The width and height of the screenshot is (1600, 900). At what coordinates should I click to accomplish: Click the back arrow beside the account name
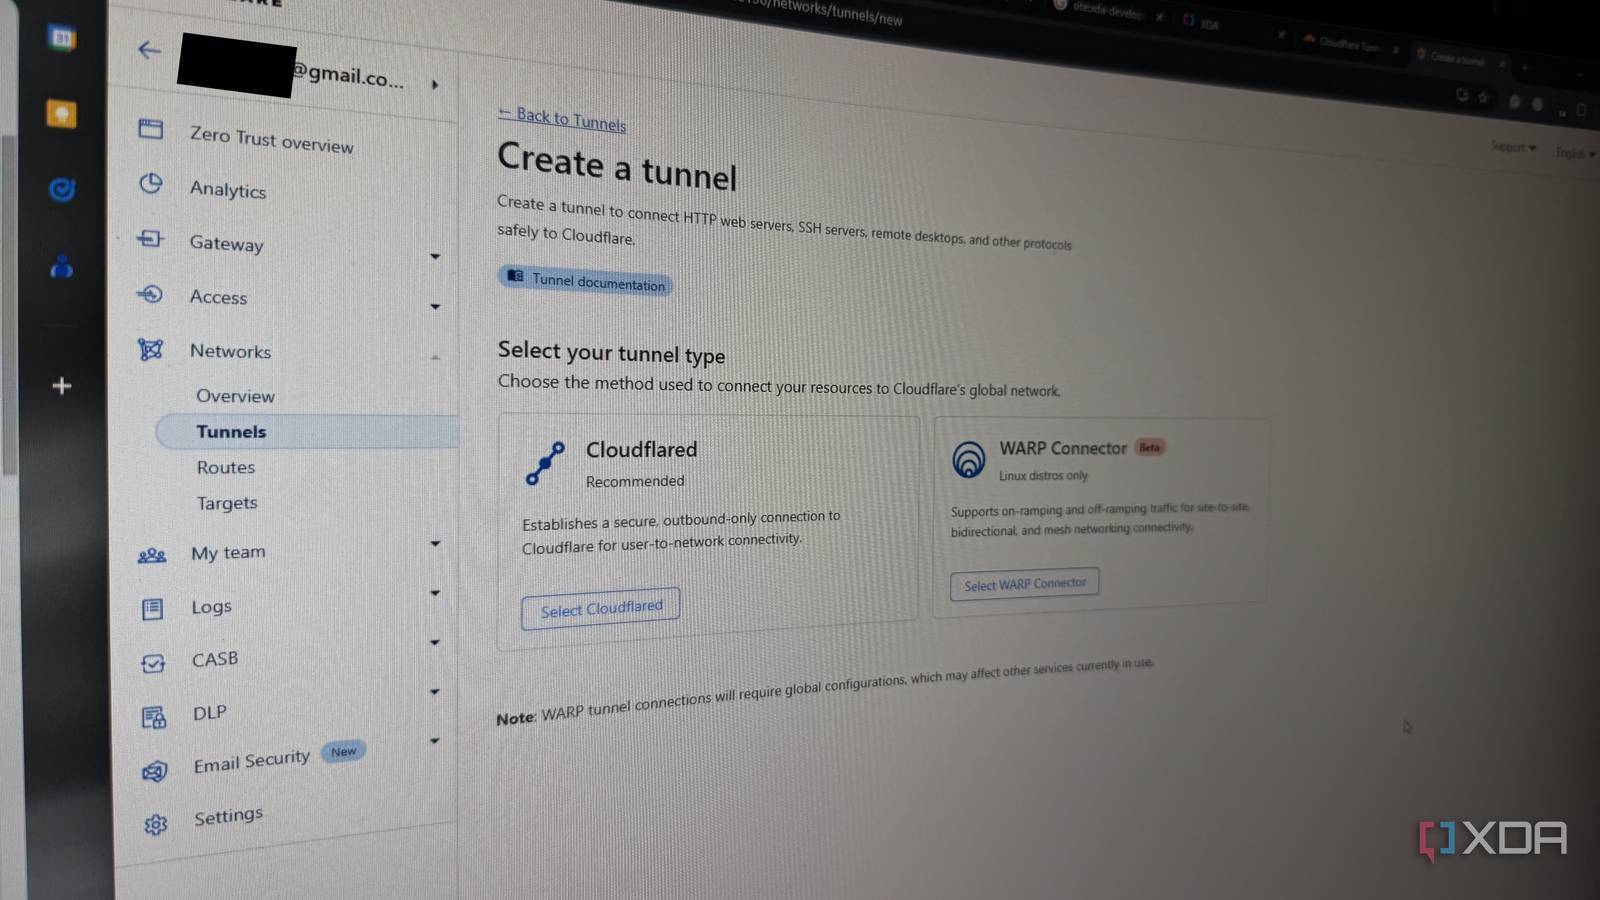click(x=149, y=49)
